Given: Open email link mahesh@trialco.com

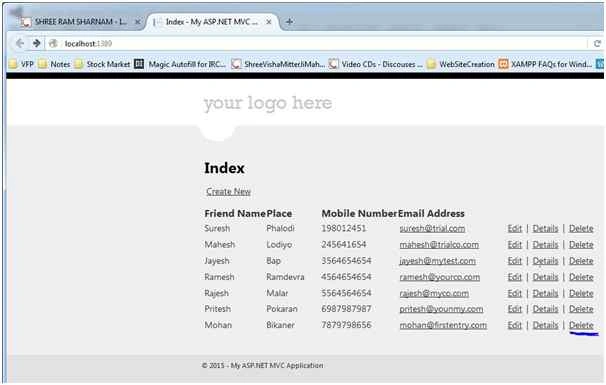Looking at the screenshot, I should [x=439, y=245].
